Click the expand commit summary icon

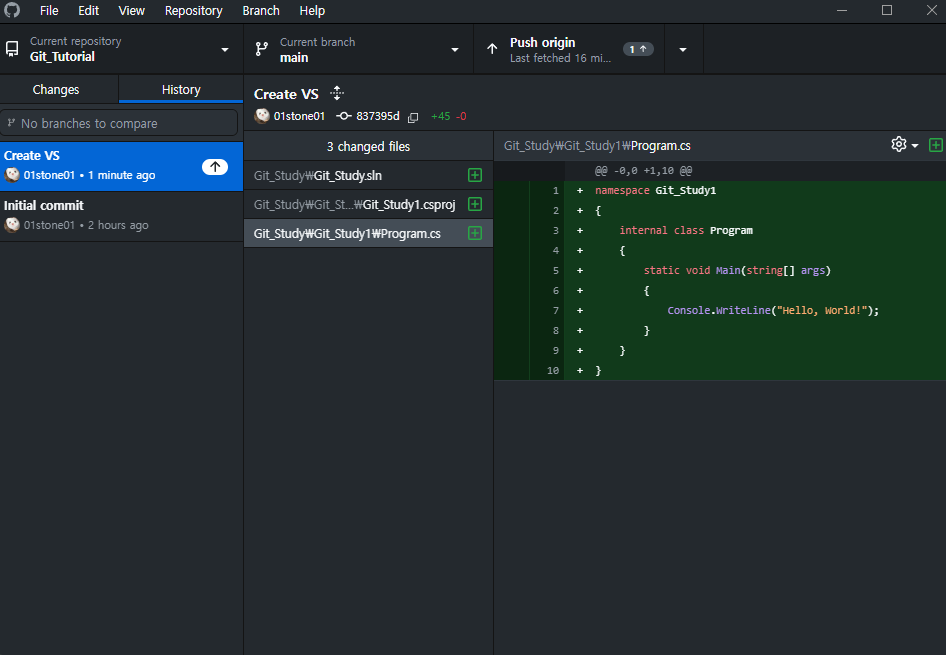(337, 93)
